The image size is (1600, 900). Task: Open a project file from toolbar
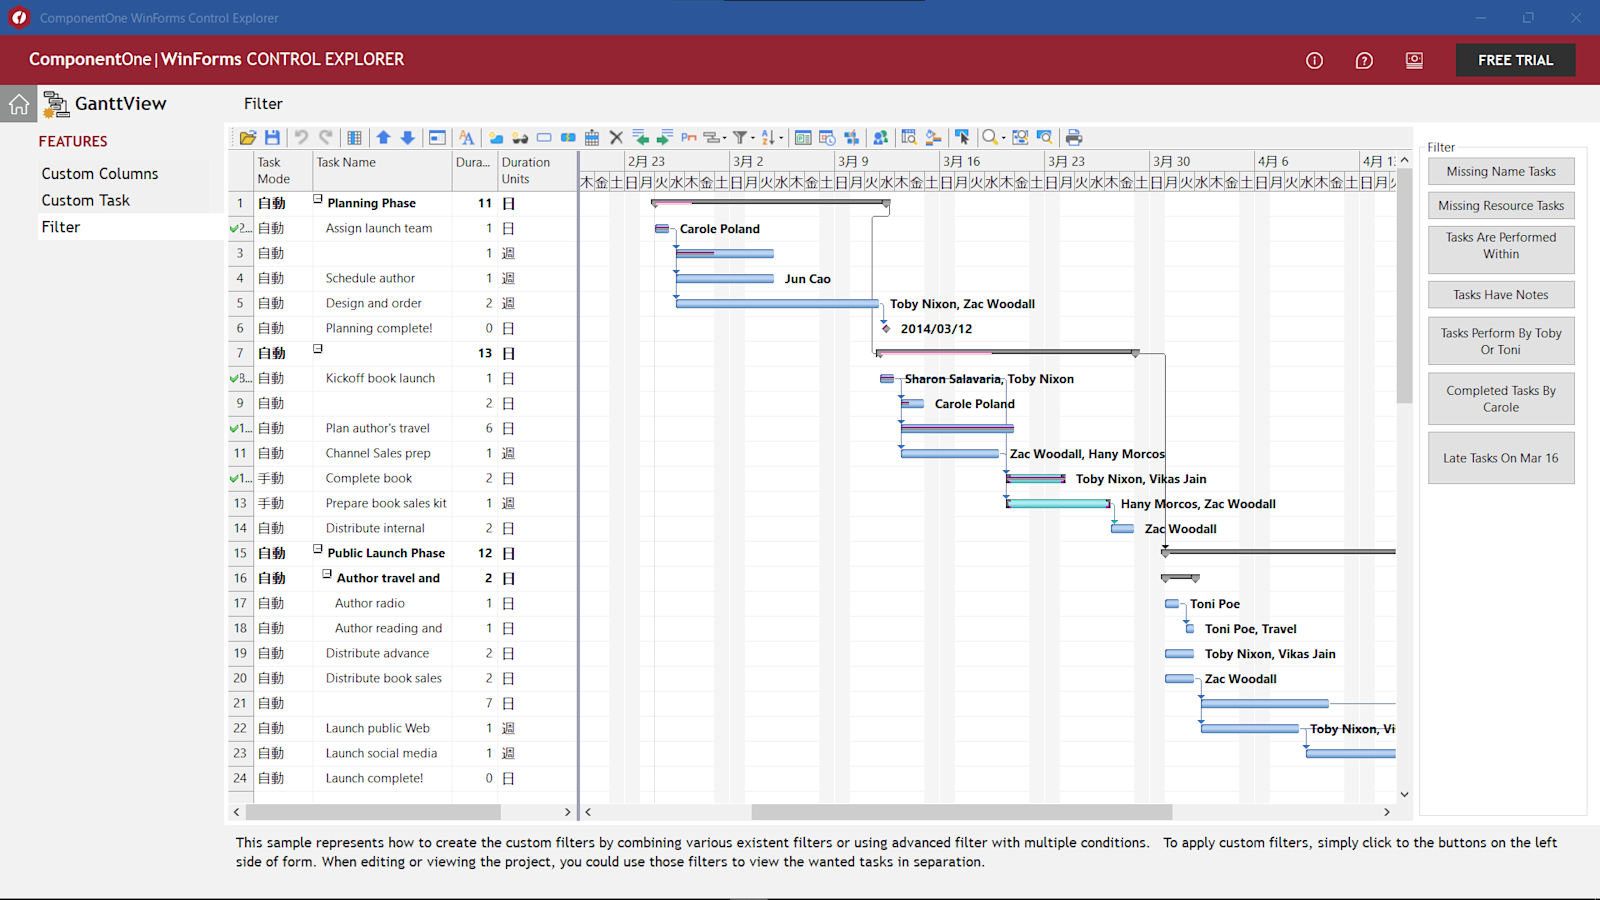point(248,137)
